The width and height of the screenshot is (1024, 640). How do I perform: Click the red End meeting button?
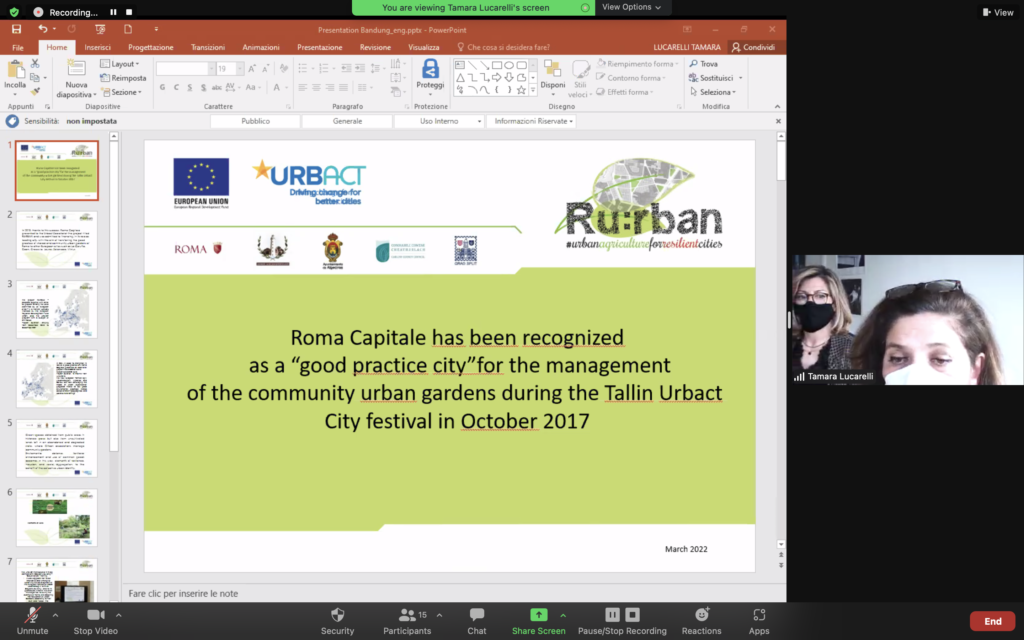click(992, 621)
